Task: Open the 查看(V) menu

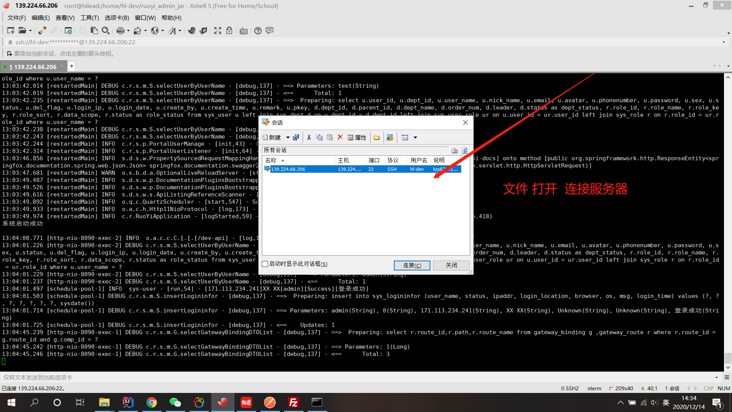Action: (65, 18)
